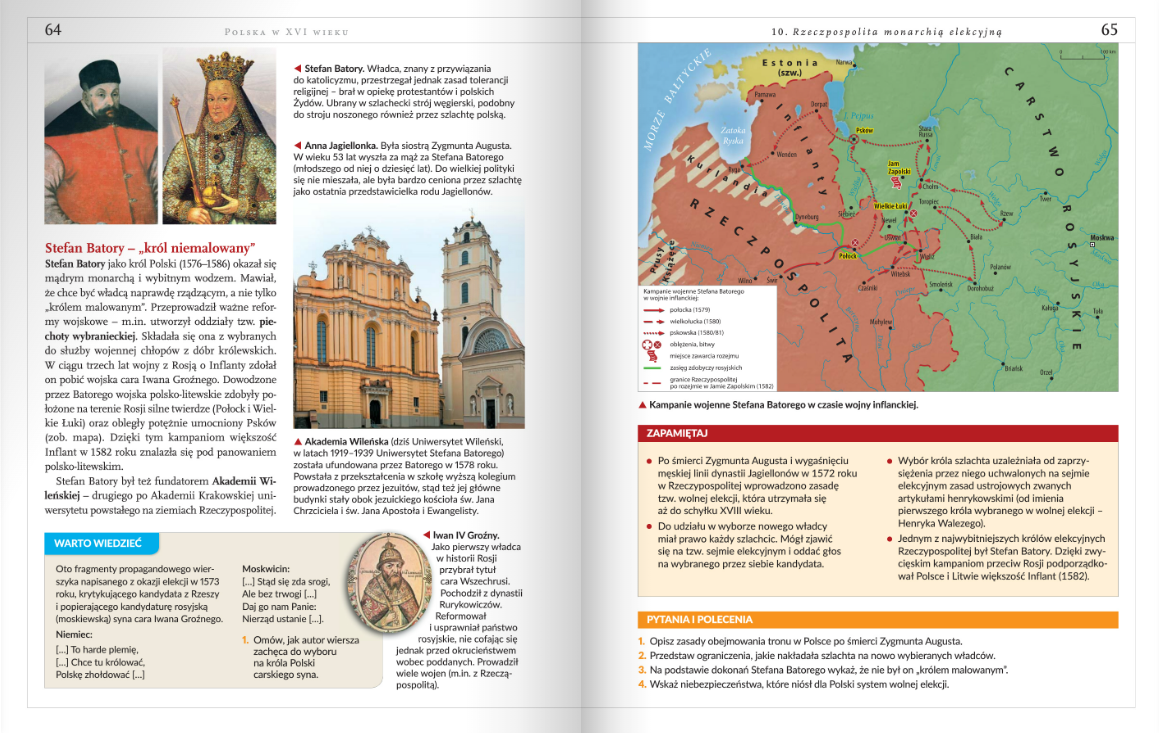The height and width of the screenshot is (733, 1159).
Task: Click question 2 "Przedstaw ograniczenia"
Action: click(817, 655)
